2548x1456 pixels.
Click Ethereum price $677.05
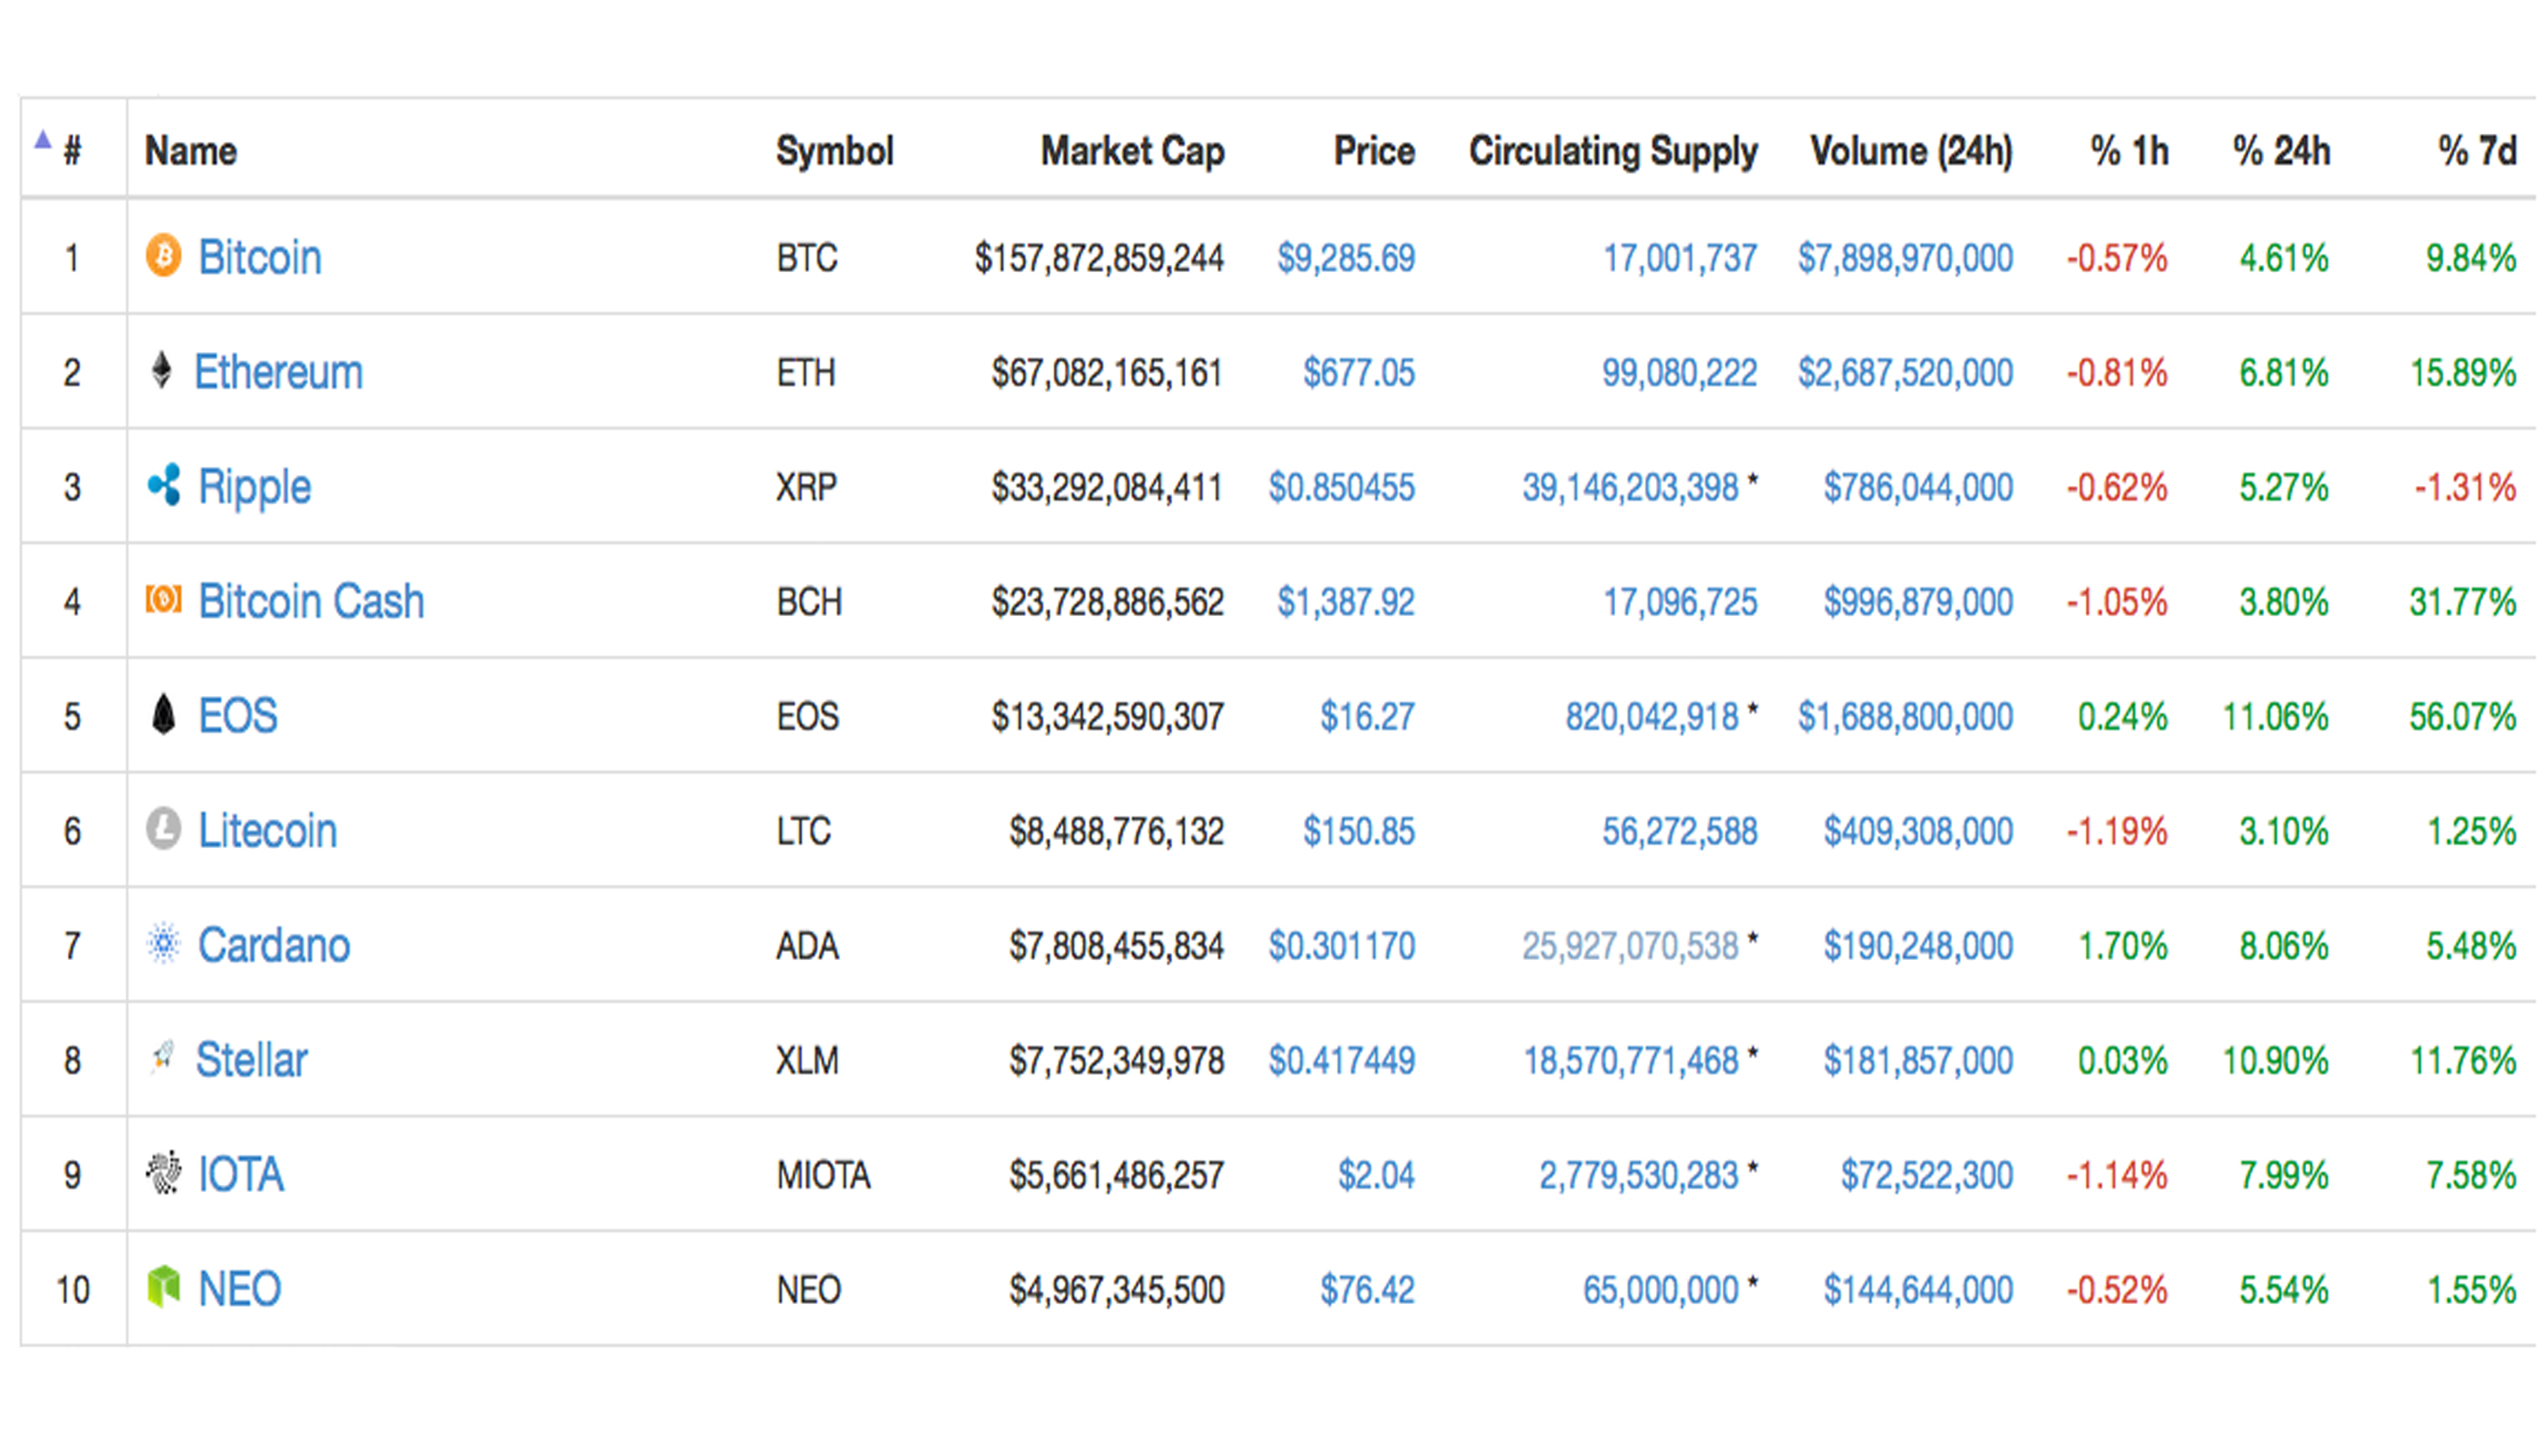1359,373
